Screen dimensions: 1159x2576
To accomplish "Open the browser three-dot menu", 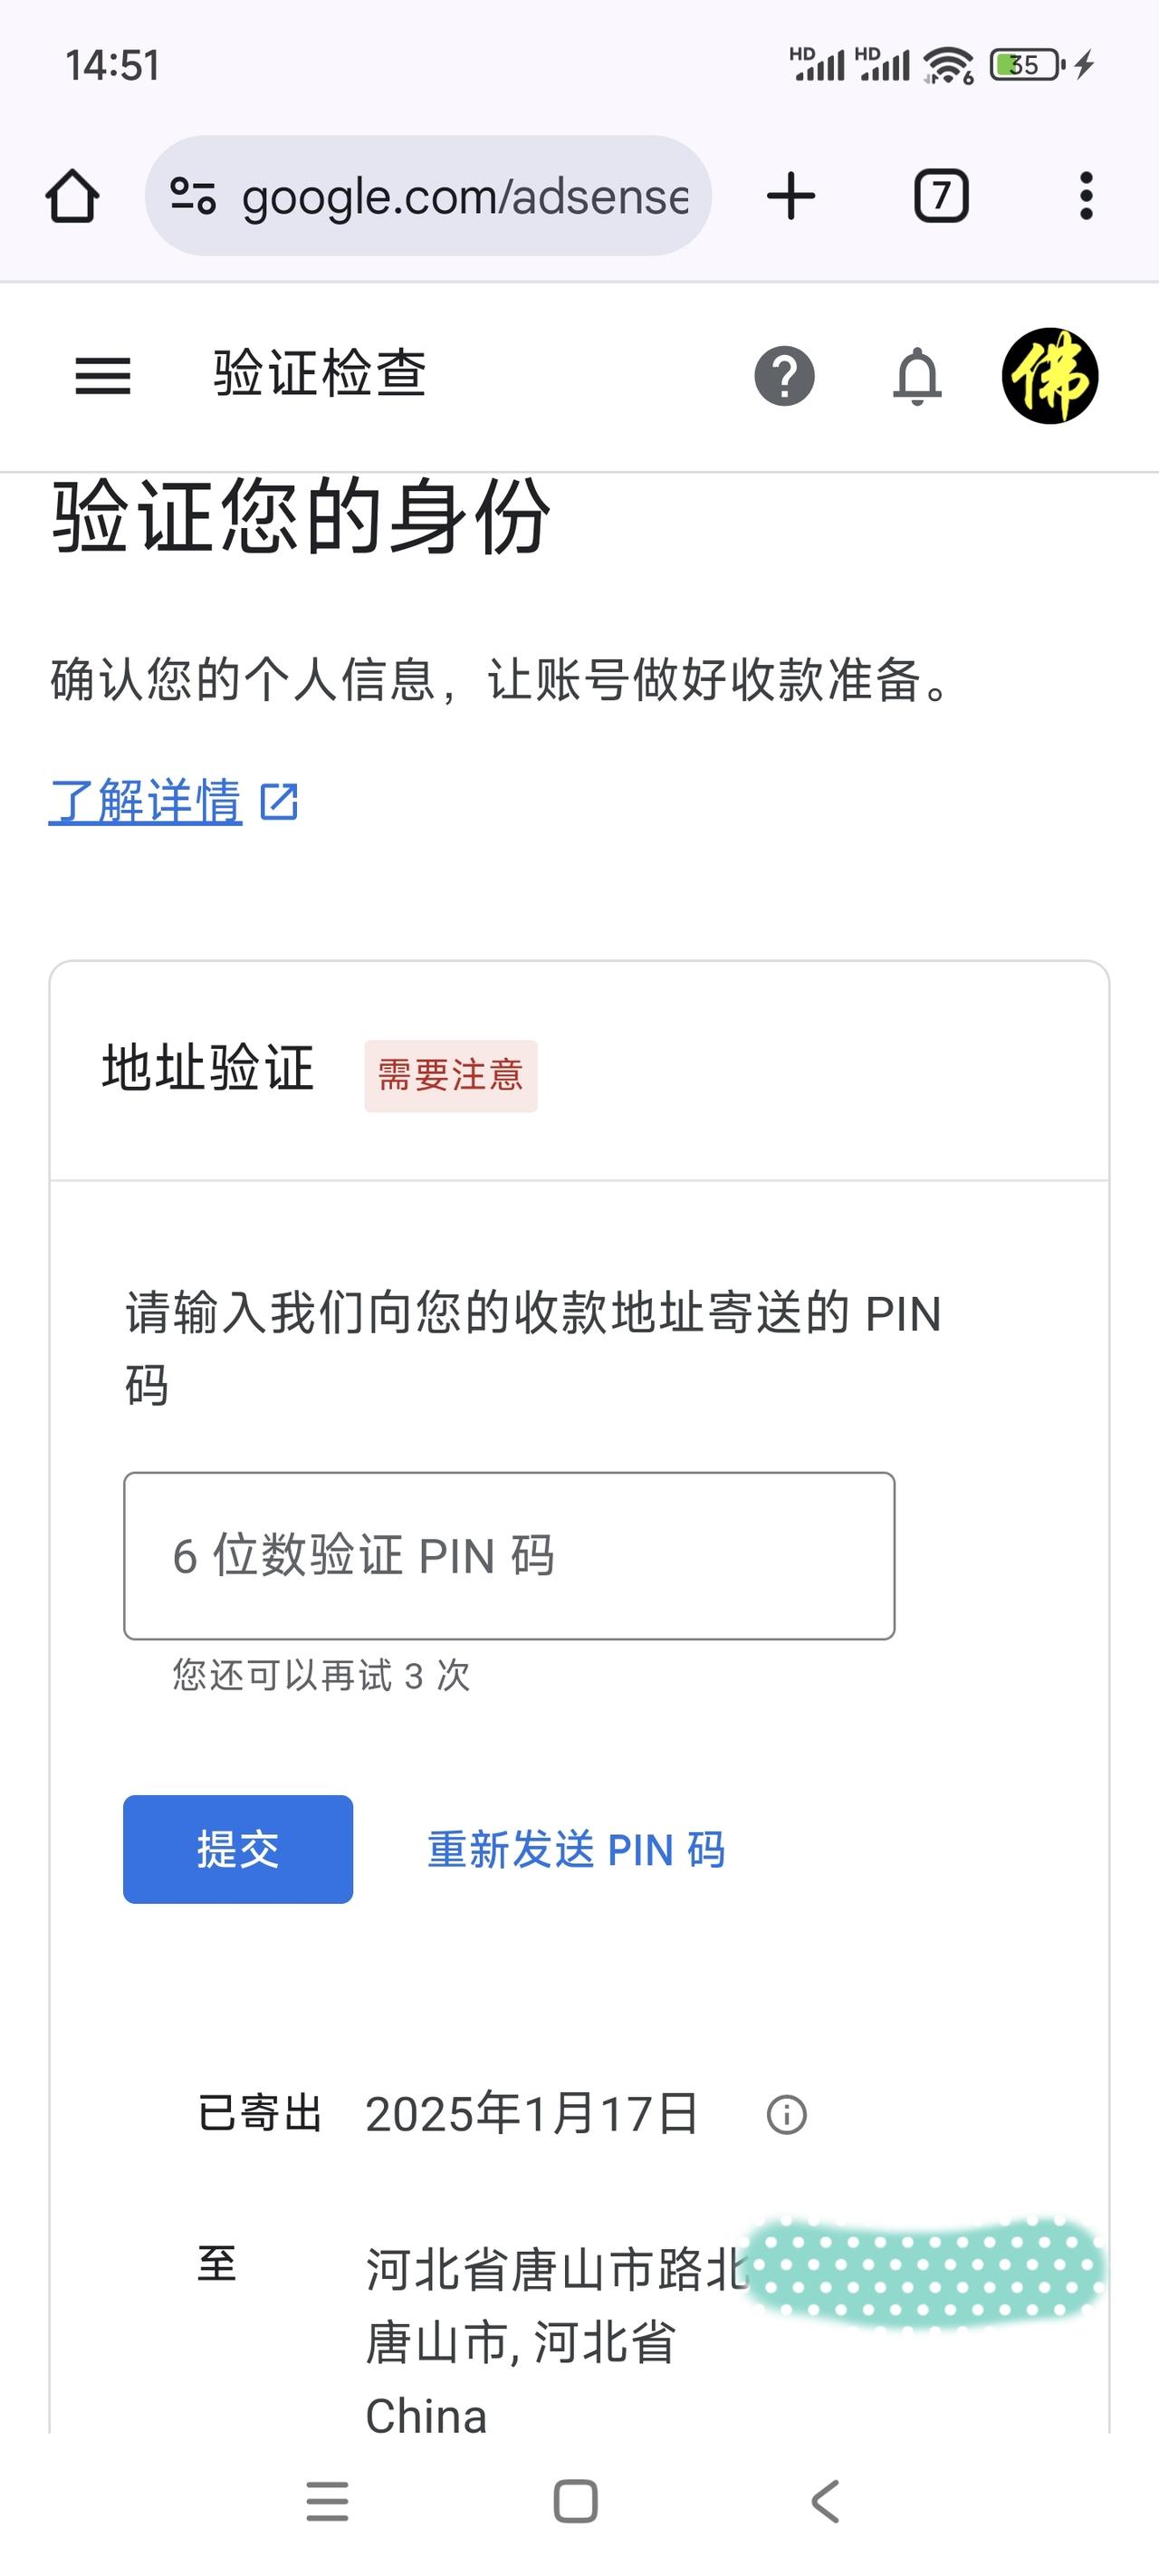I will pos(1086,196).
